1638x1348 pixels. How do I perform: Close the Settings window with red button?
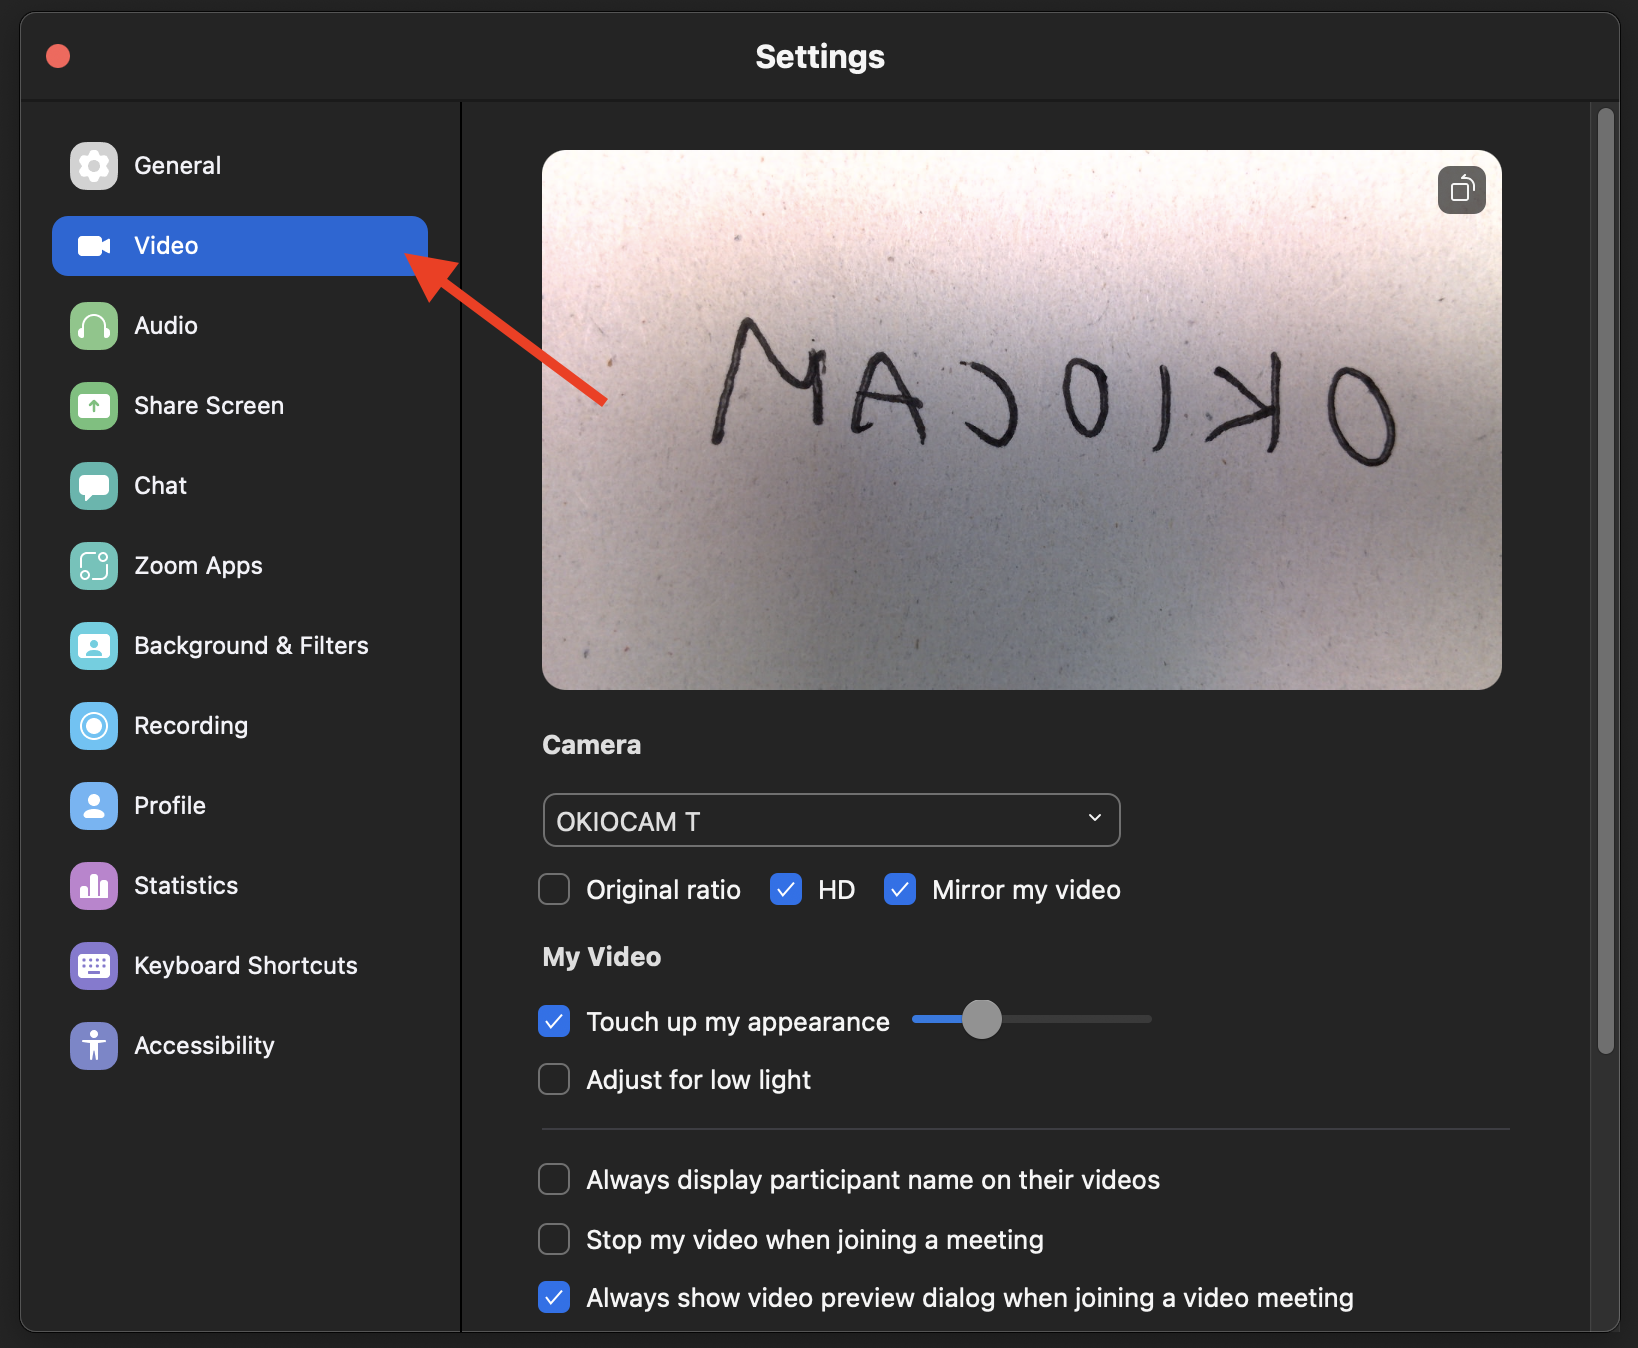point(58,56)
